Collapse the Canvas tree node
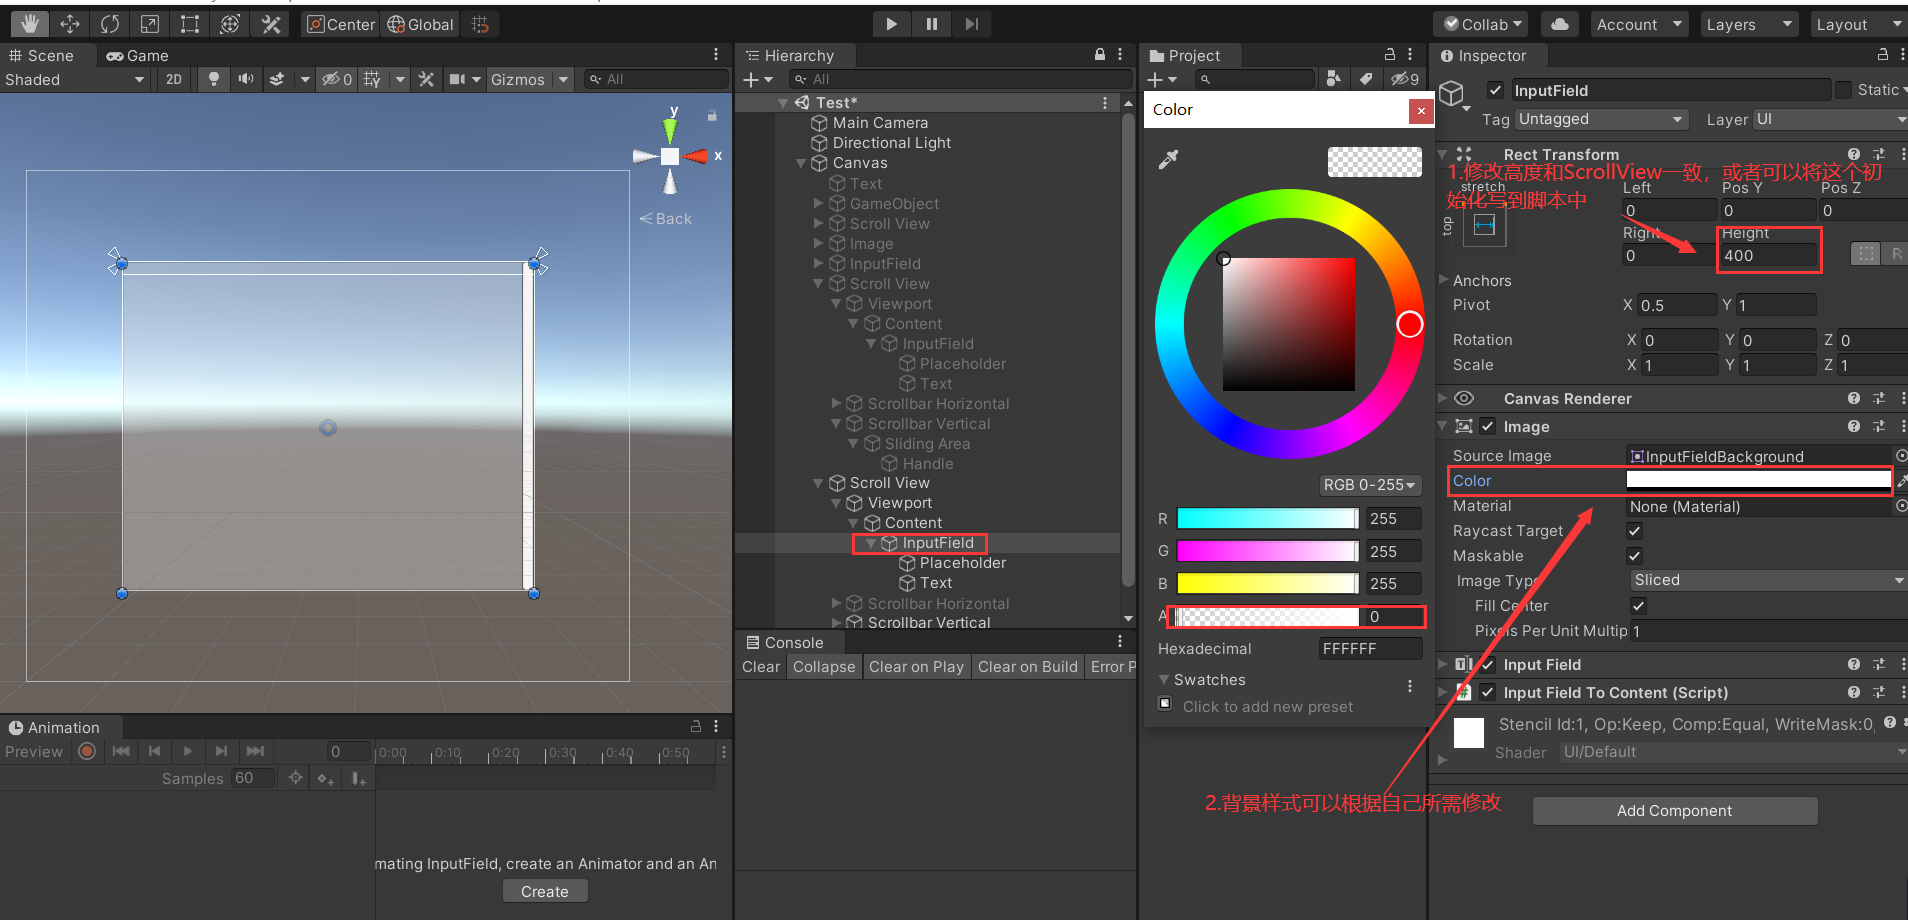The height and width of the screenshot is (920, 1908). (x=801, y=163)
